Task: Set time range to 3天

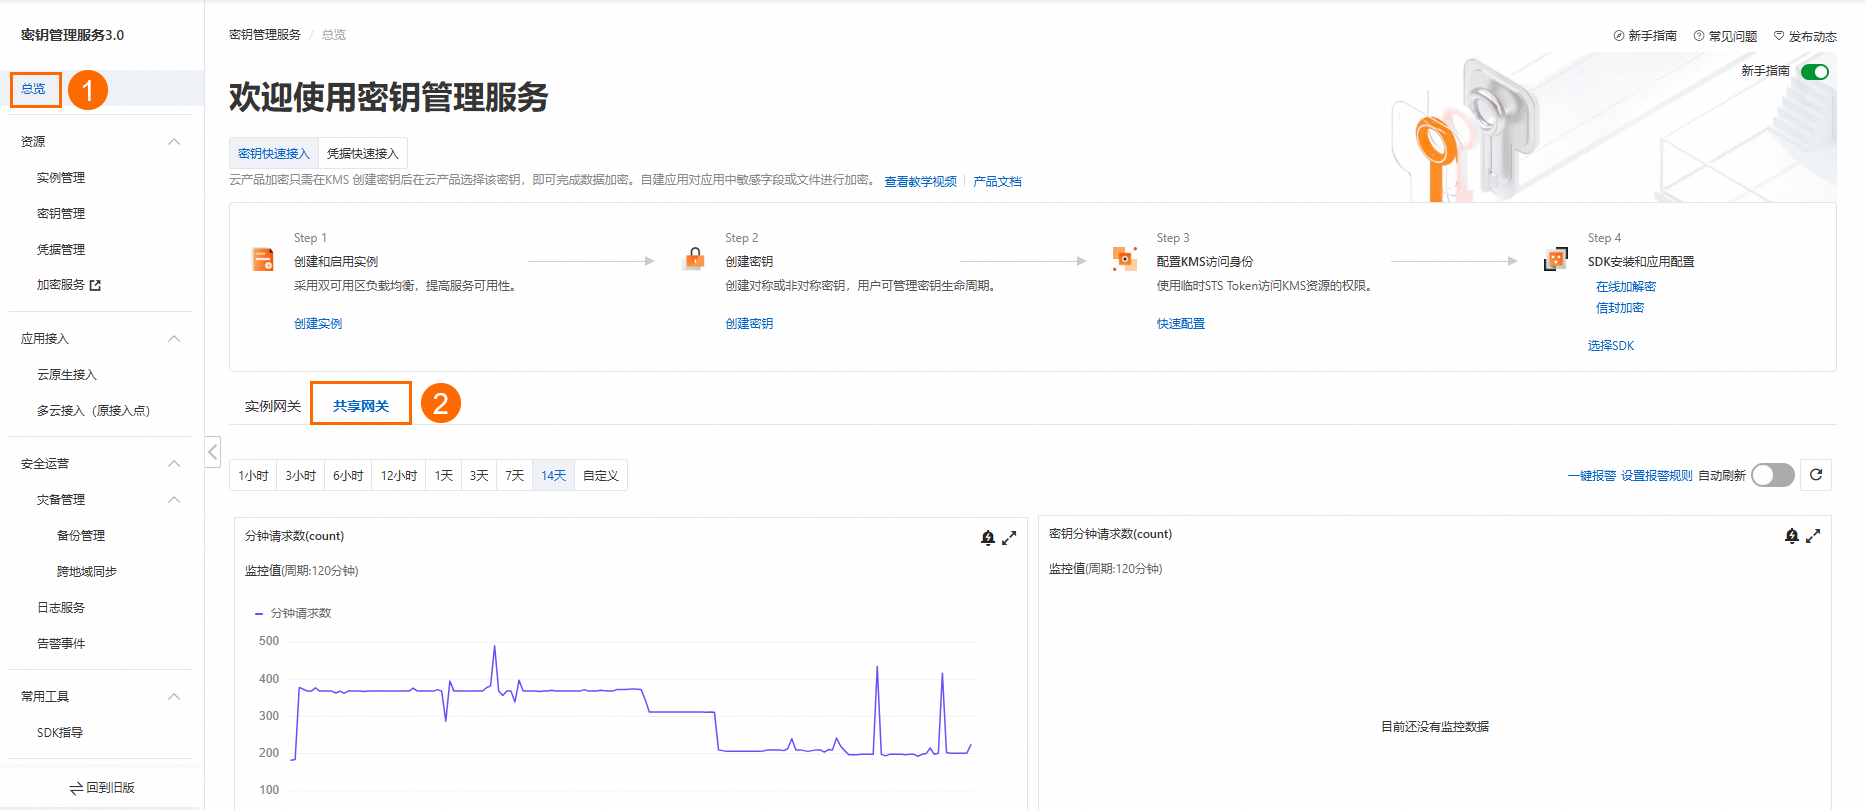Action: 479,475
